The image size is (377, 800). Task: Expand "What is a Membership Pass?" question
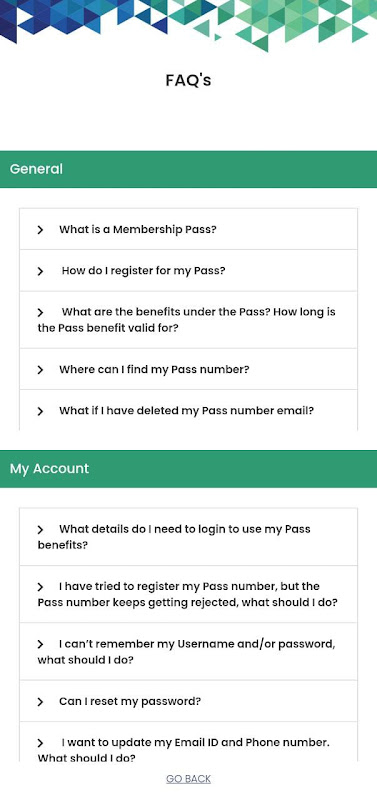click(188, 230)
